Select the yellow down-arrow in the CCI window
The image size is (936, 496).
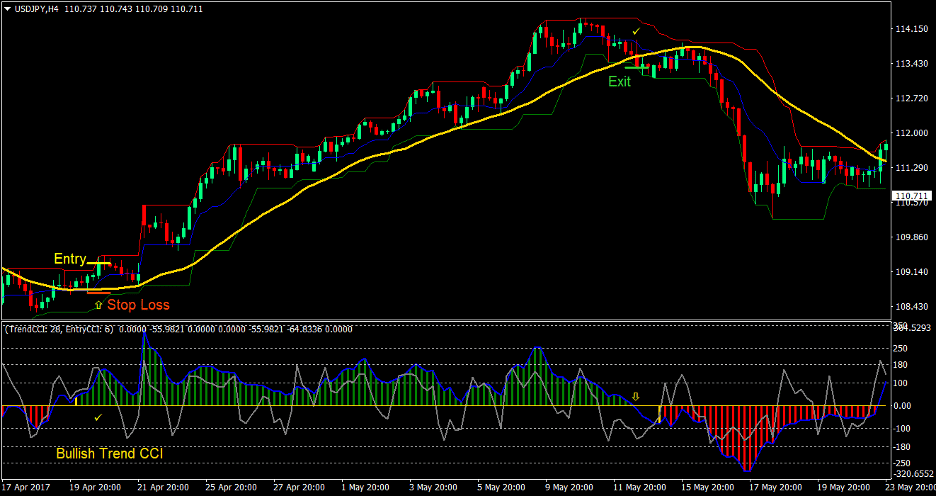(635, 396)
